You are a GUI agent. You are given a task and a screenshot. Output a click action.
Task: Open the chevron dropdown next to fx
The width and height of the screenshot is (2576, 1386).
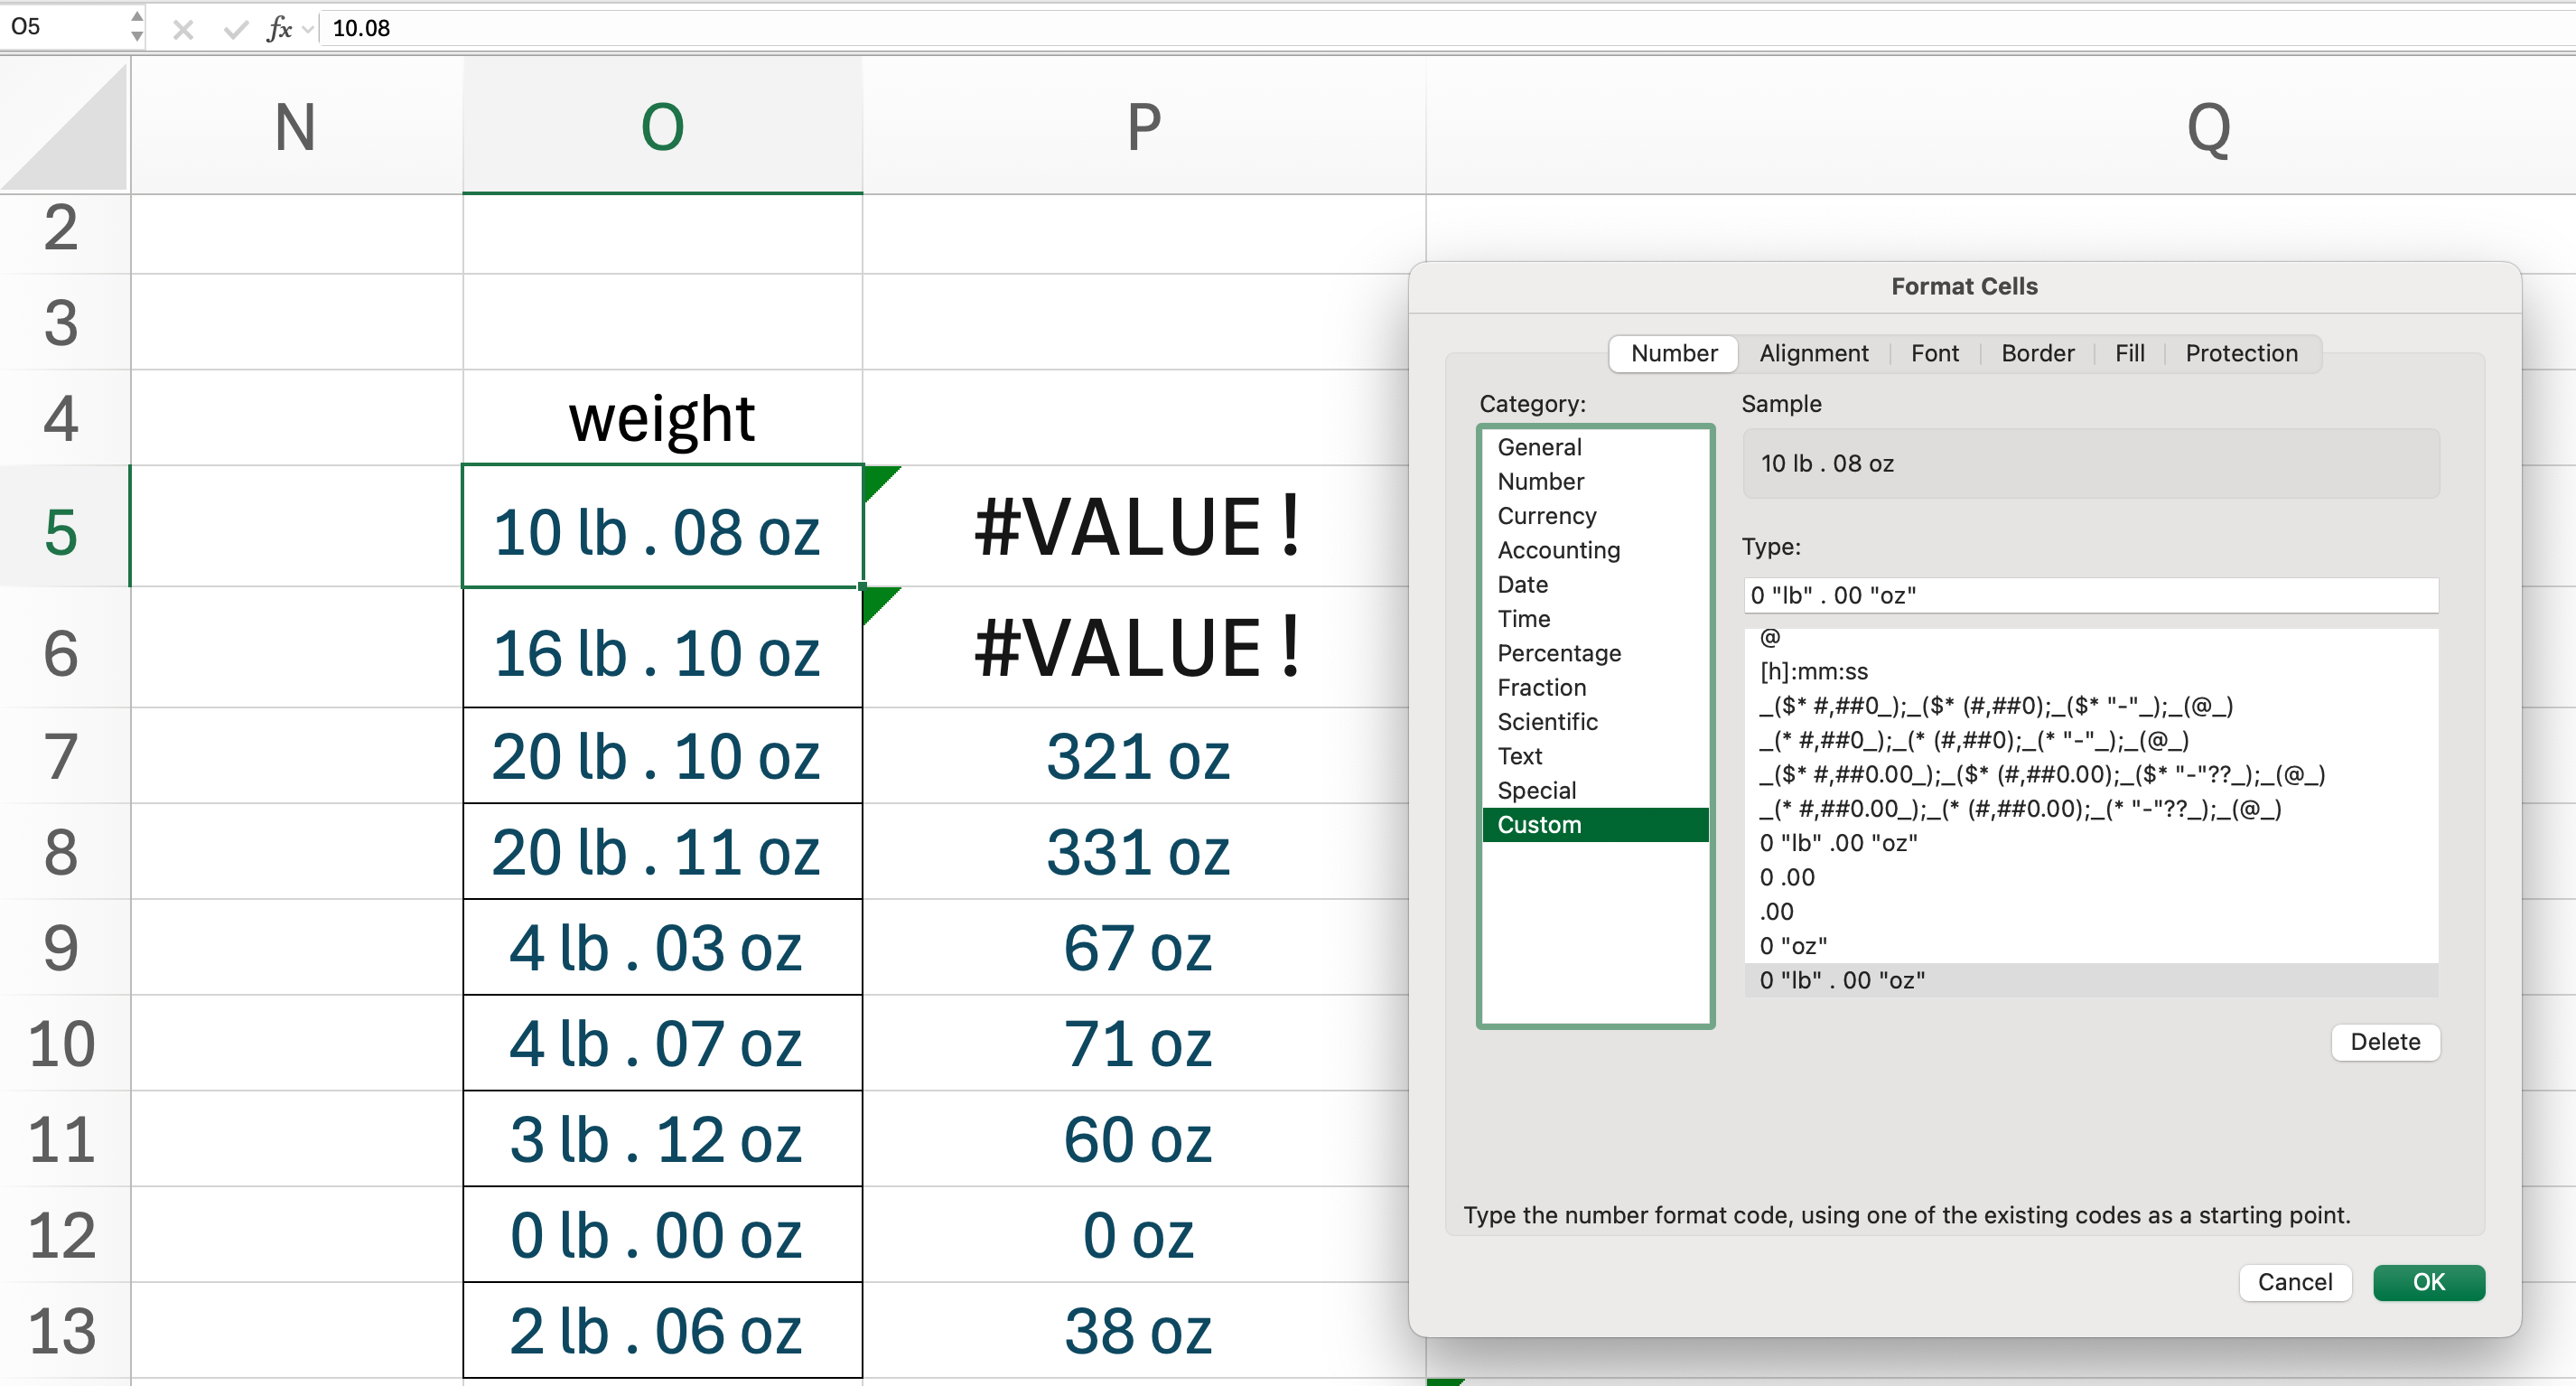(308, 29)
